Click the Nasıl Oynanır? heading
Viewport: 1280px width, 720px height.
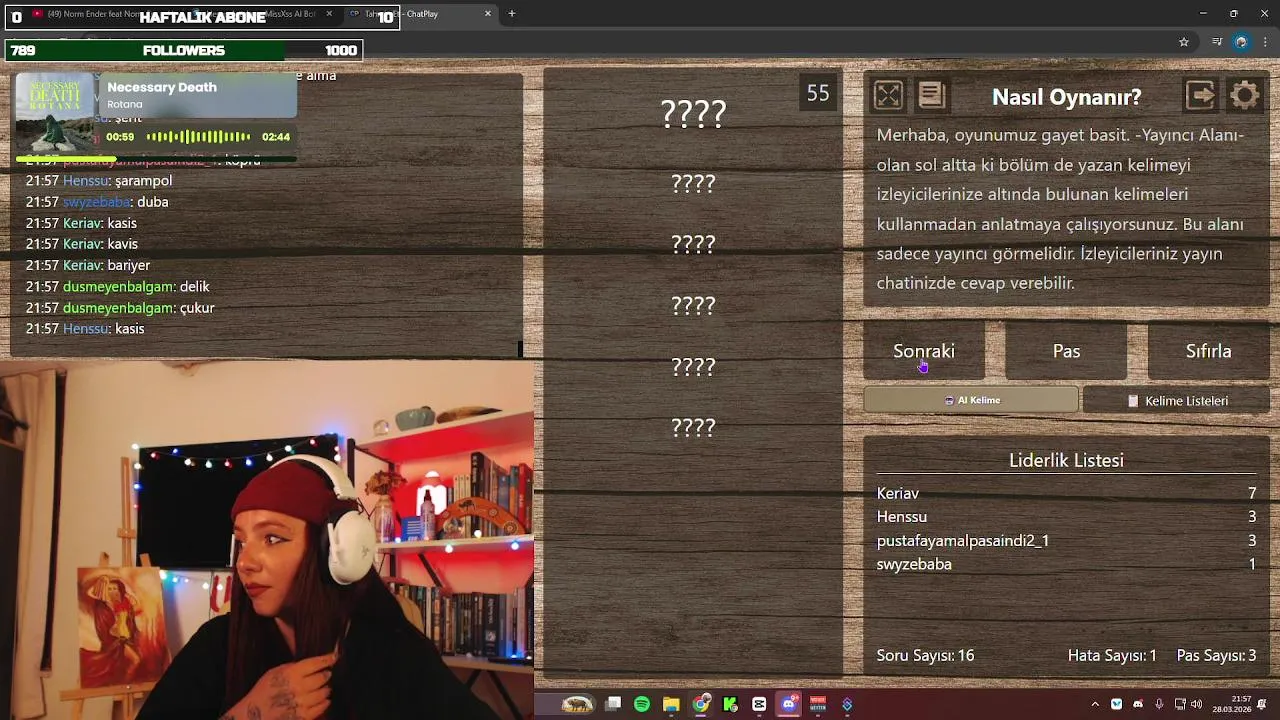pos(1066,97)
